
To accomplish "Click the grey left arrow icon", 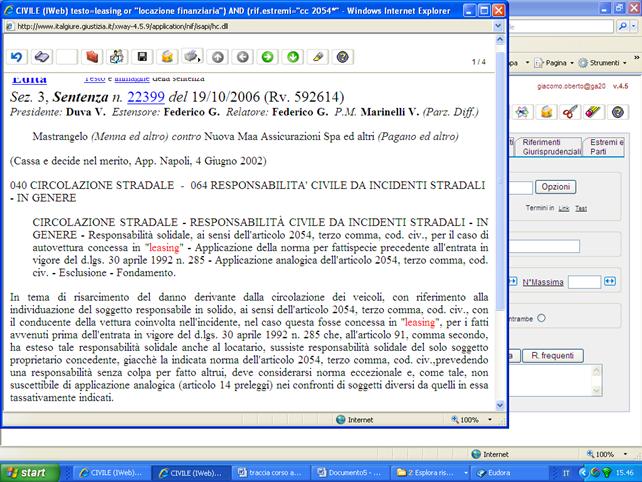I will [242, 57].
